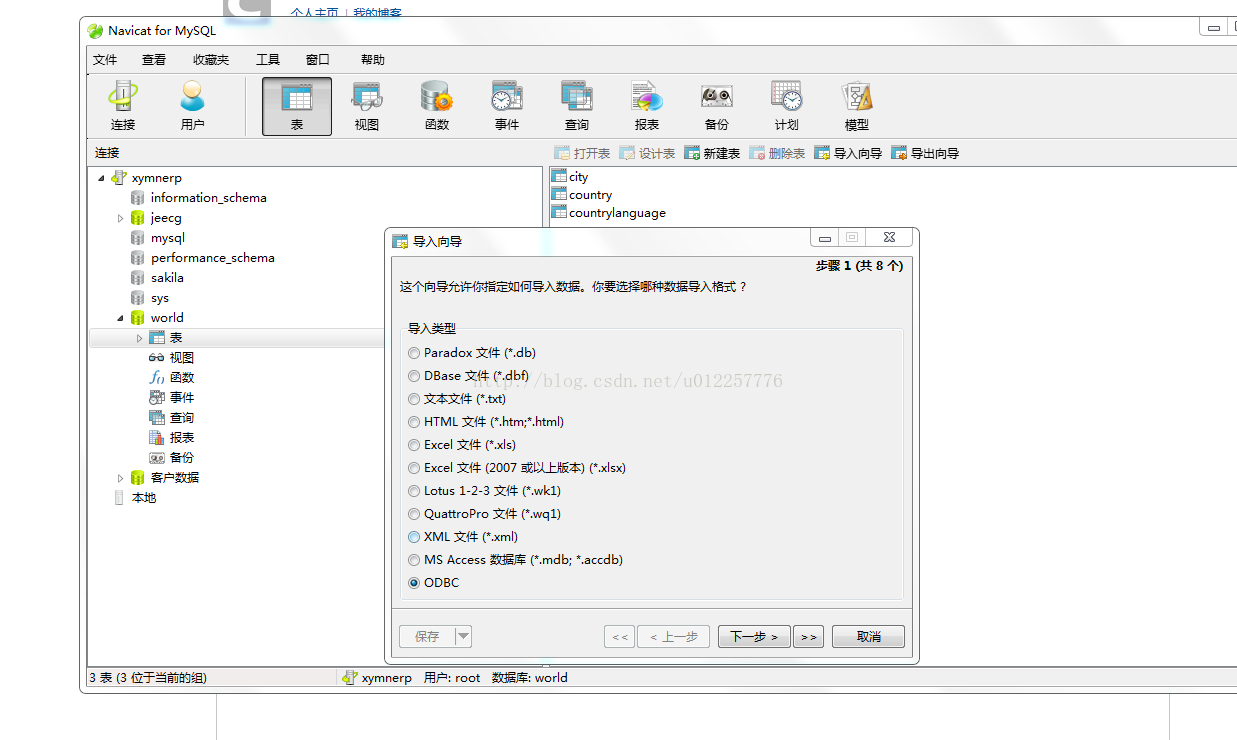
Task: Click 下一步 button in import wizard
Action: [754, 636]
